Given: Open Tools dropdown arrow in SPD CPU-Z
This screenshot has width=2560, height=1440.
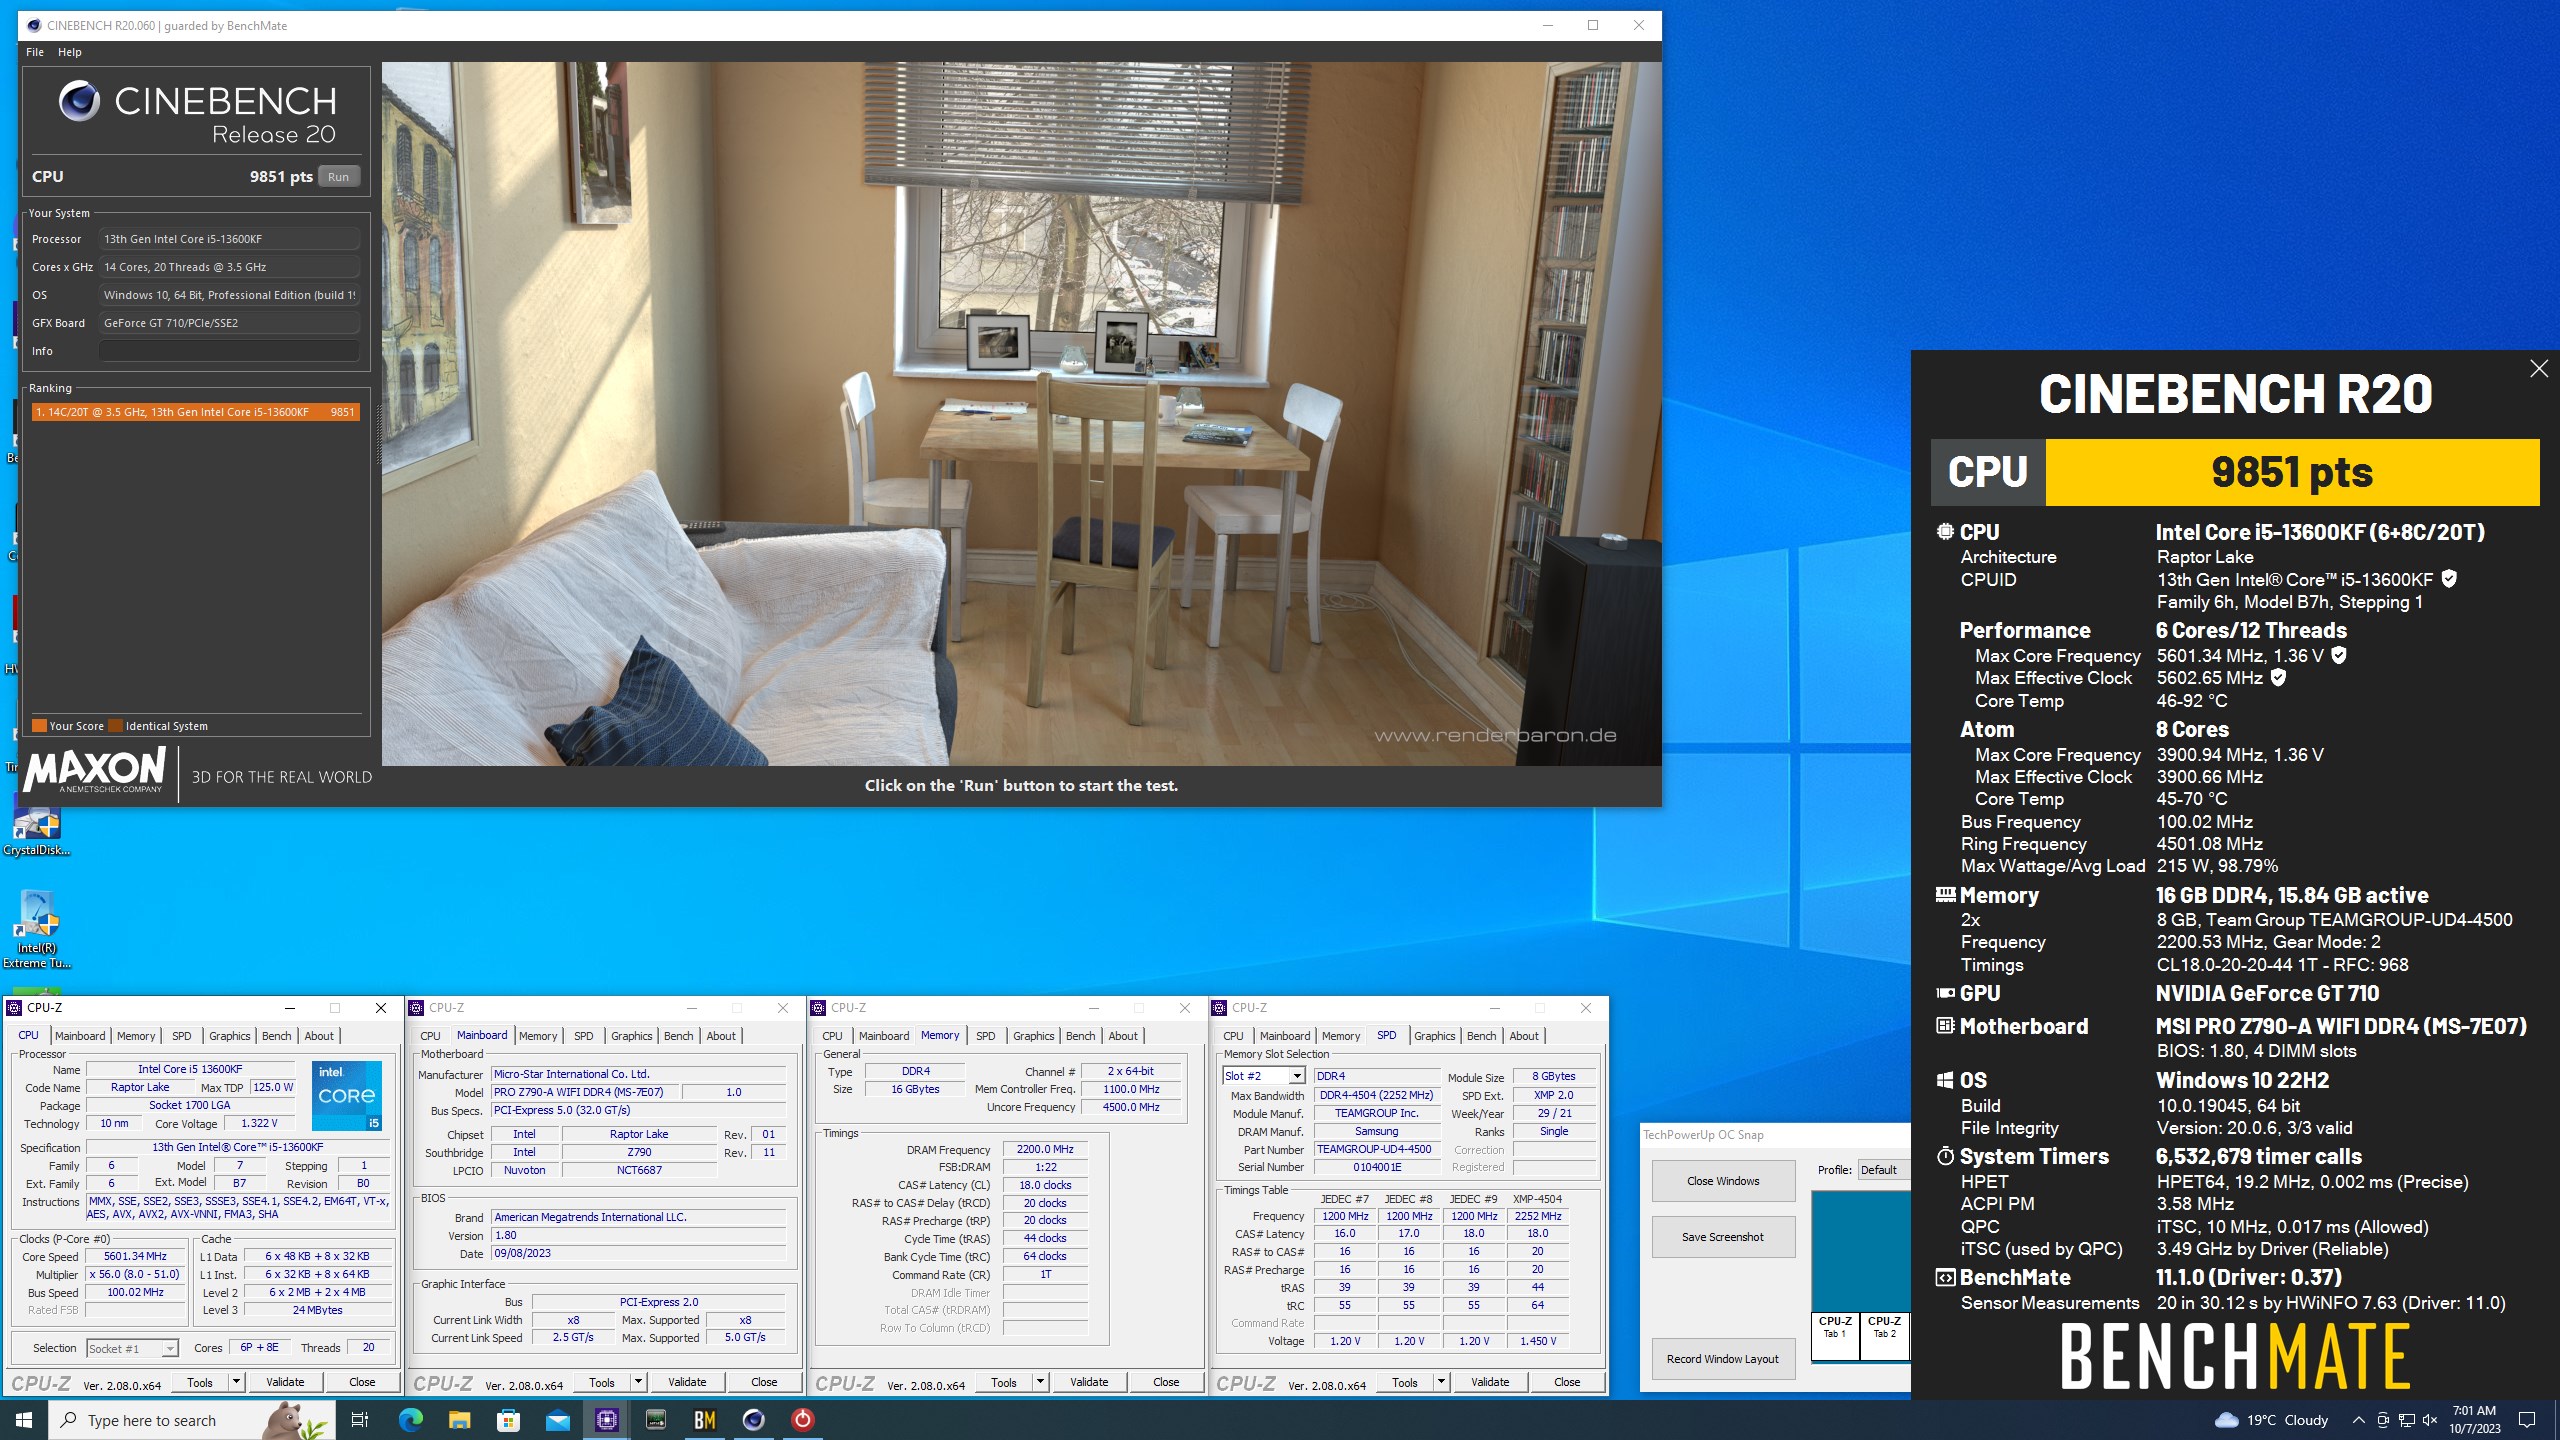Looking at the screenshot, I should click(1441, 1382).
